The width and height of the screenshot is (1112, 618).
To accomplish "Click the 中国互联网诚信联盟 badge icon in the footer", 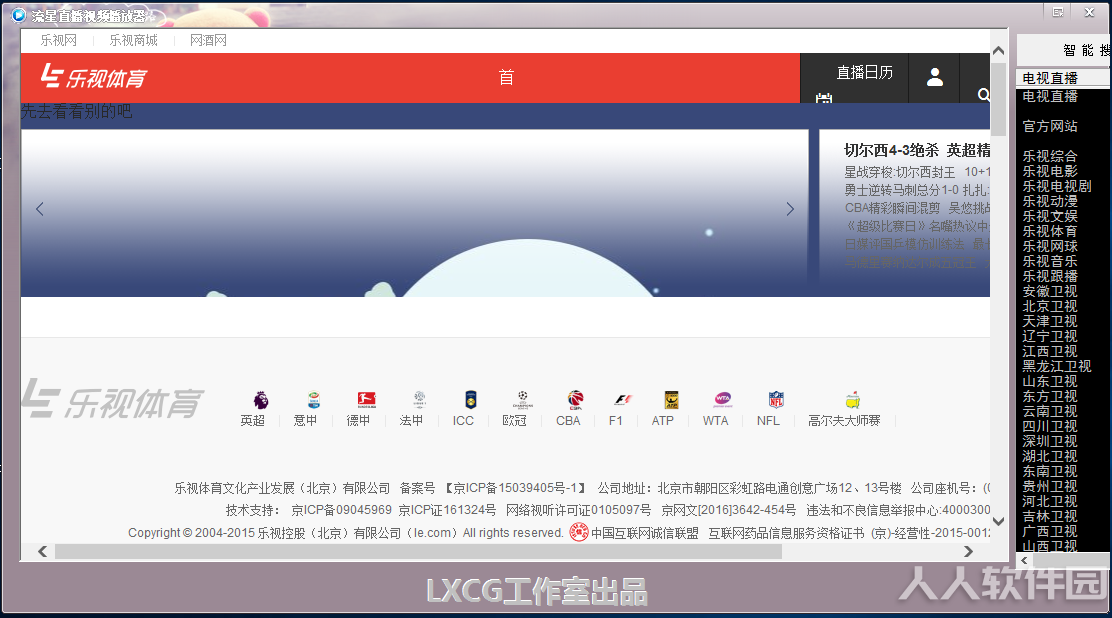I will [x=579, y=532].
